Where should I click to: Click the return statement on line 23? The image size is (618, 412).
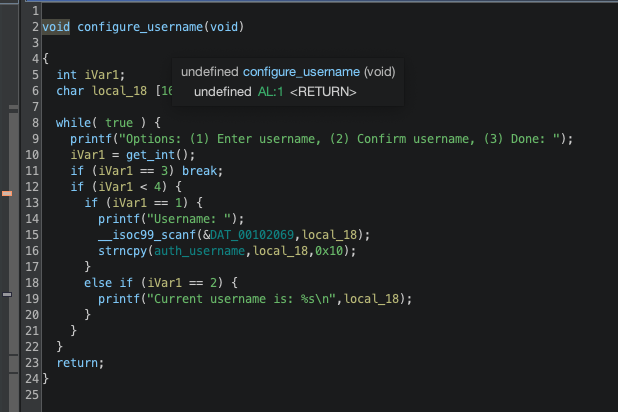(78, 363)
